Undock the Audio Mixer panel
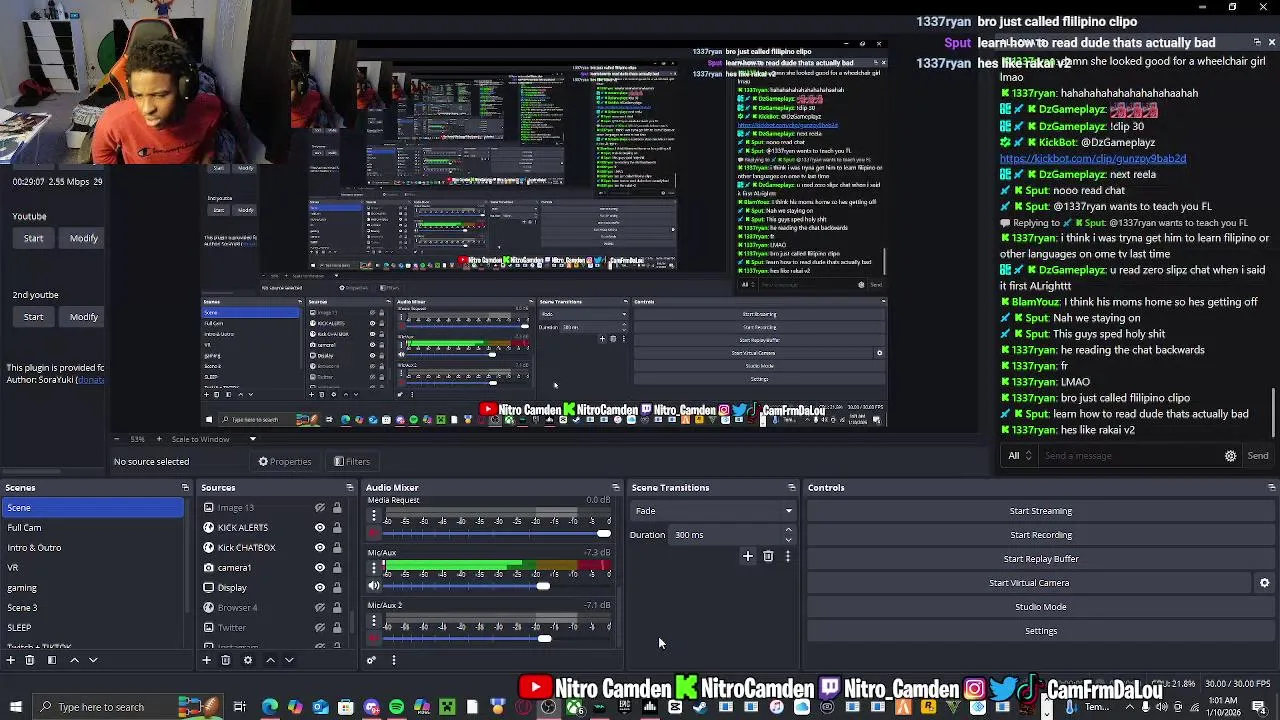Image resolution: width=1280 pixels, height=720 pixels. 616,488
